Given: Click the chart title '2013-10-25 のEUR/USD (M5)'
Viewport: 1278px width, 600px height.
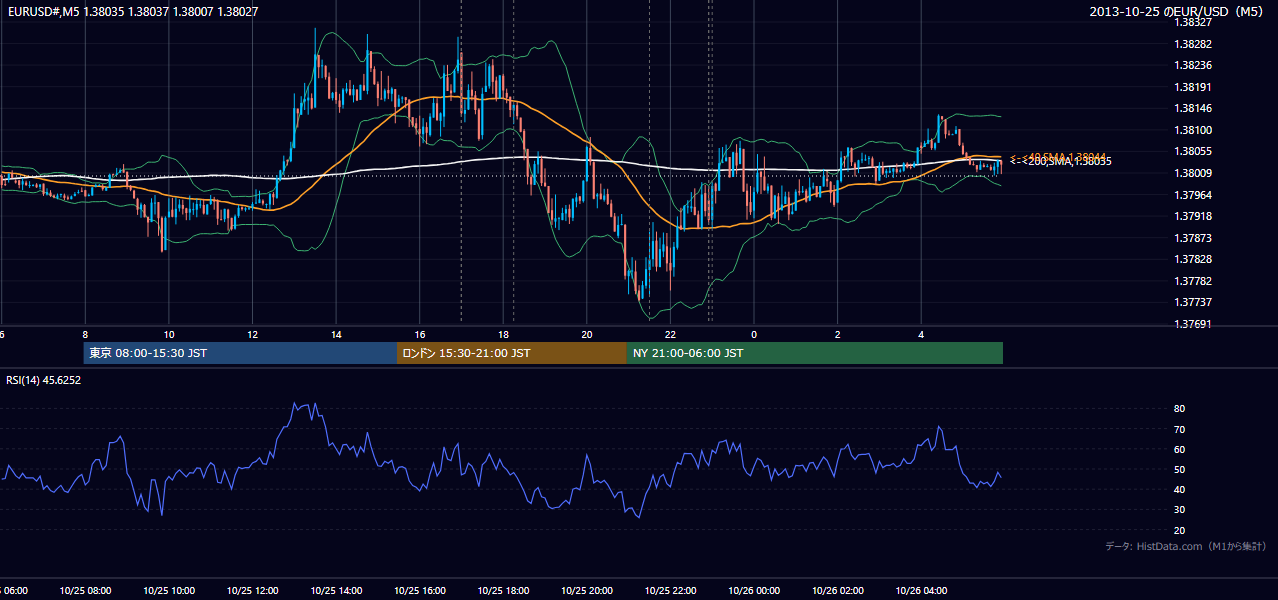Looking at the screenshot, I should (1177, 11).
